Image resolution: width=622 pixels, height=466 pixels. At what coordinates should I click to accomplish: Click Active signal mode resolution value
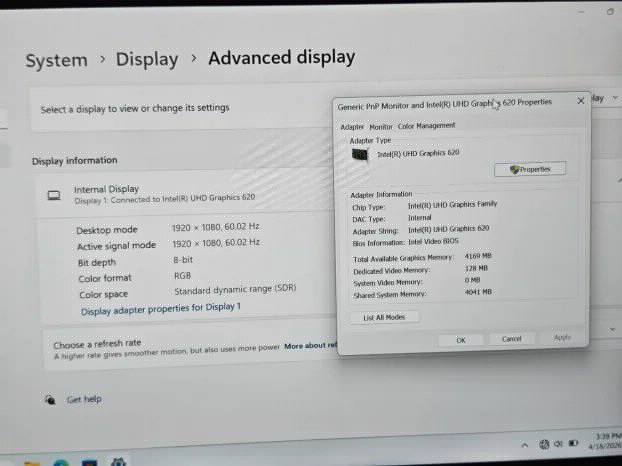coord(216,243)
